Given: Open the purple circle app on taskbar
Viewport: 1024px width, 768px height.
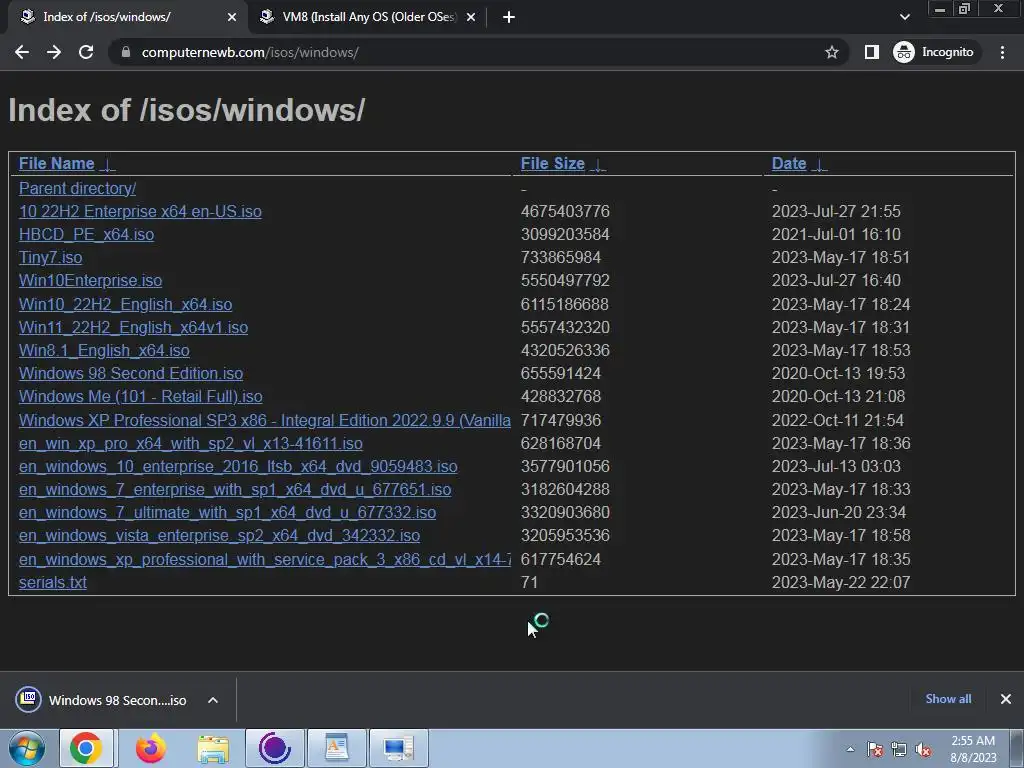Looking at the screenshot, I should 275,748.
